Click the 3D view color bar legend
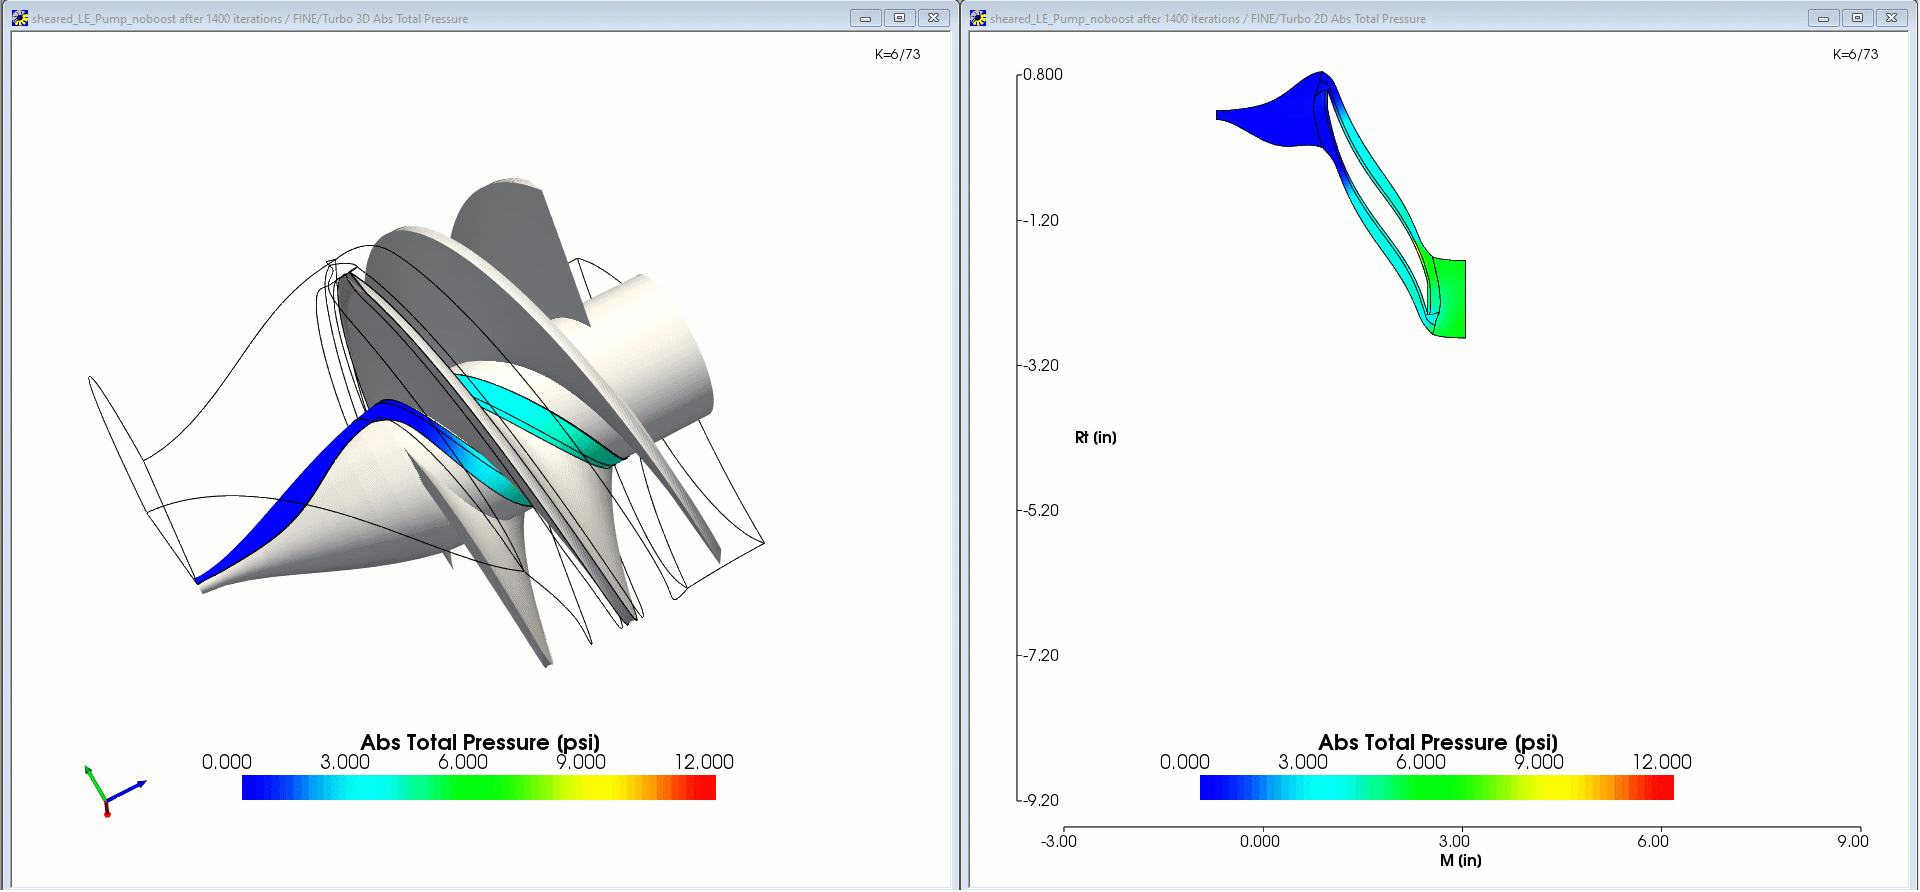 point(478,788)
